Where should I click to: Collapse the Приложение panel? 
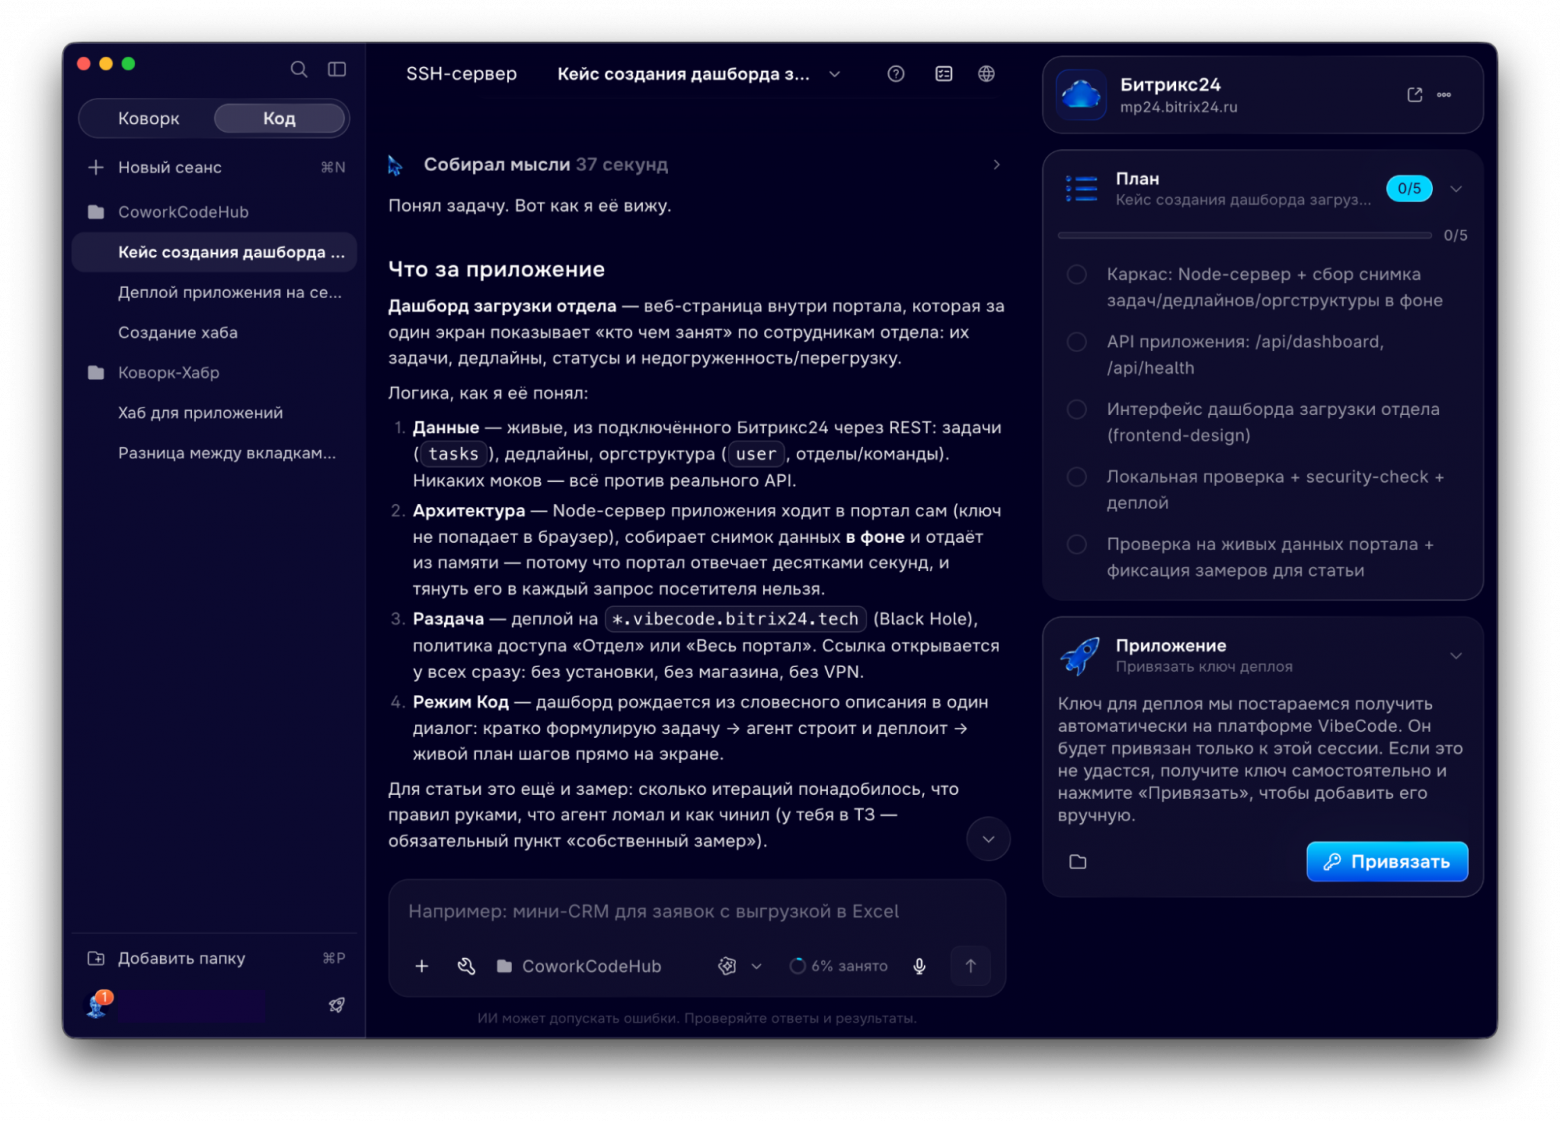[x=1456, y=656]
